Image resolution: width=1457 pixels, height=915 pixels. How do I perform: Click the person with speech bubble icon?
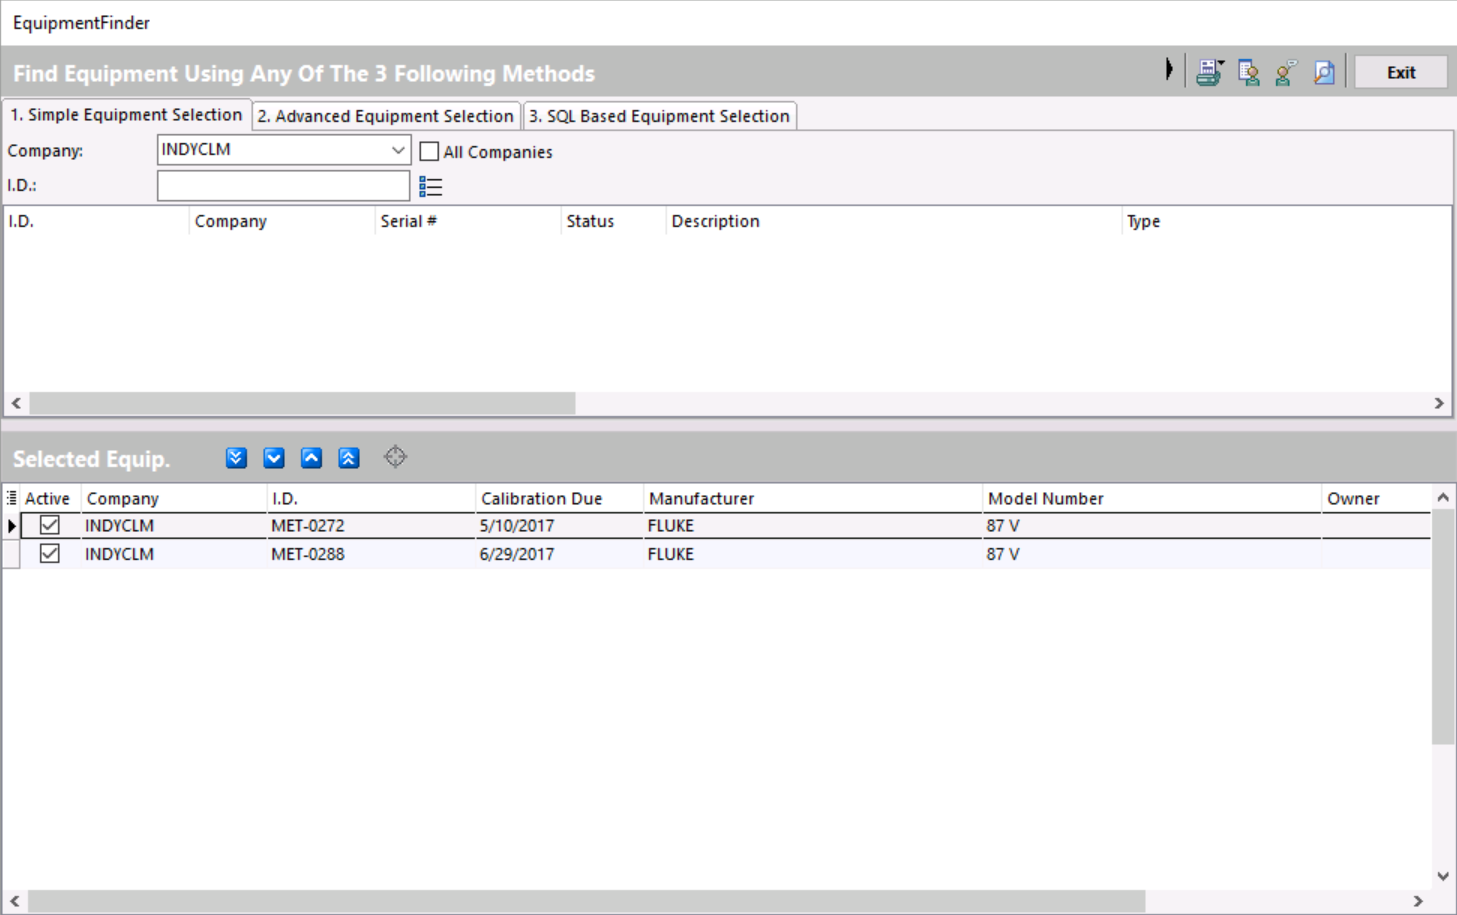tap(1286, 72)
